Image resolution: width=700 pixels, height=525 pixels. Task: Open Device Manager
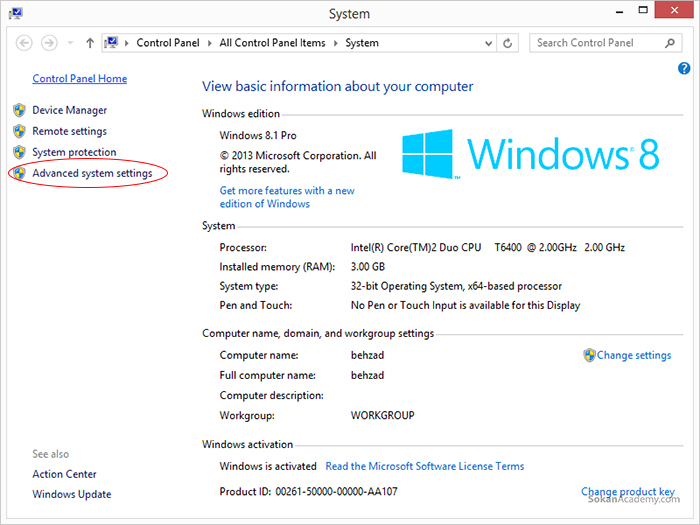[69, 110]
